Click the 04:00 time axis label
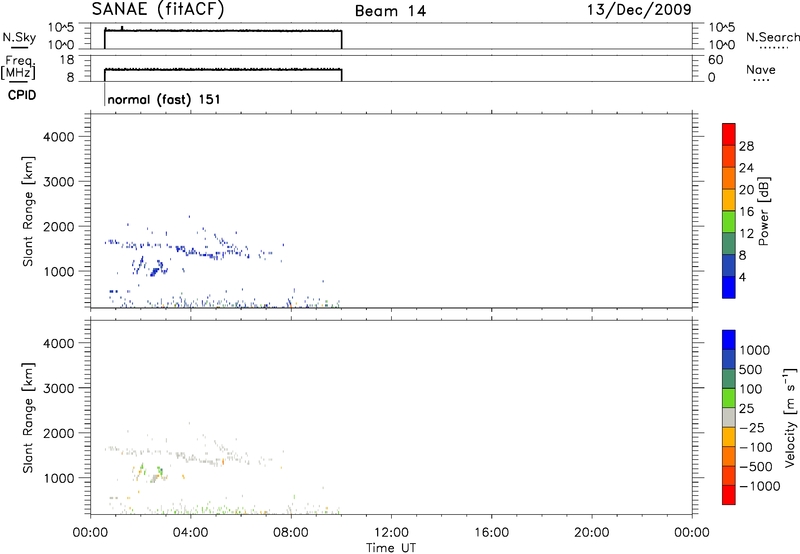Screen dimensions: 800x554 click(191, 533)
